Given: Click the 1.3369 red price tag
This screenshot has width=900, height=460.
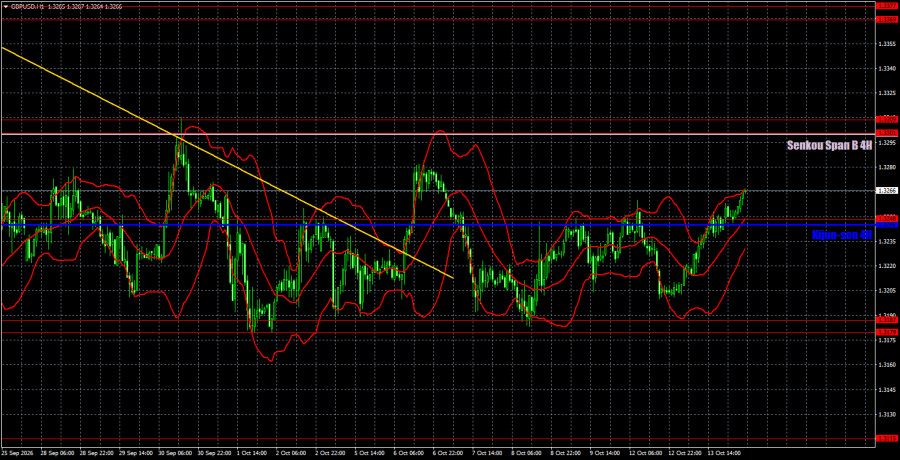Looking at the screenshot, I should 887,19.
